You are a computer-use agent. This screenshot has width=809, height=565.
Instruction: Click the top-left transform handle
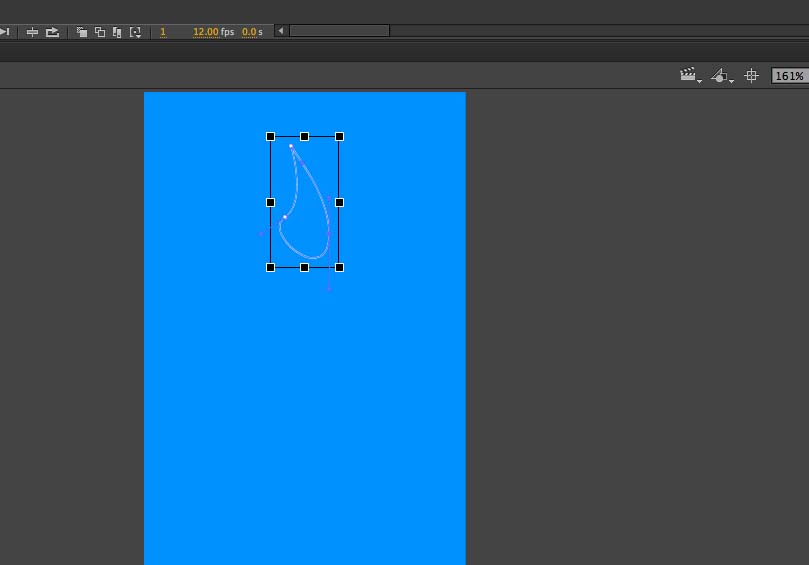(270, 136)
